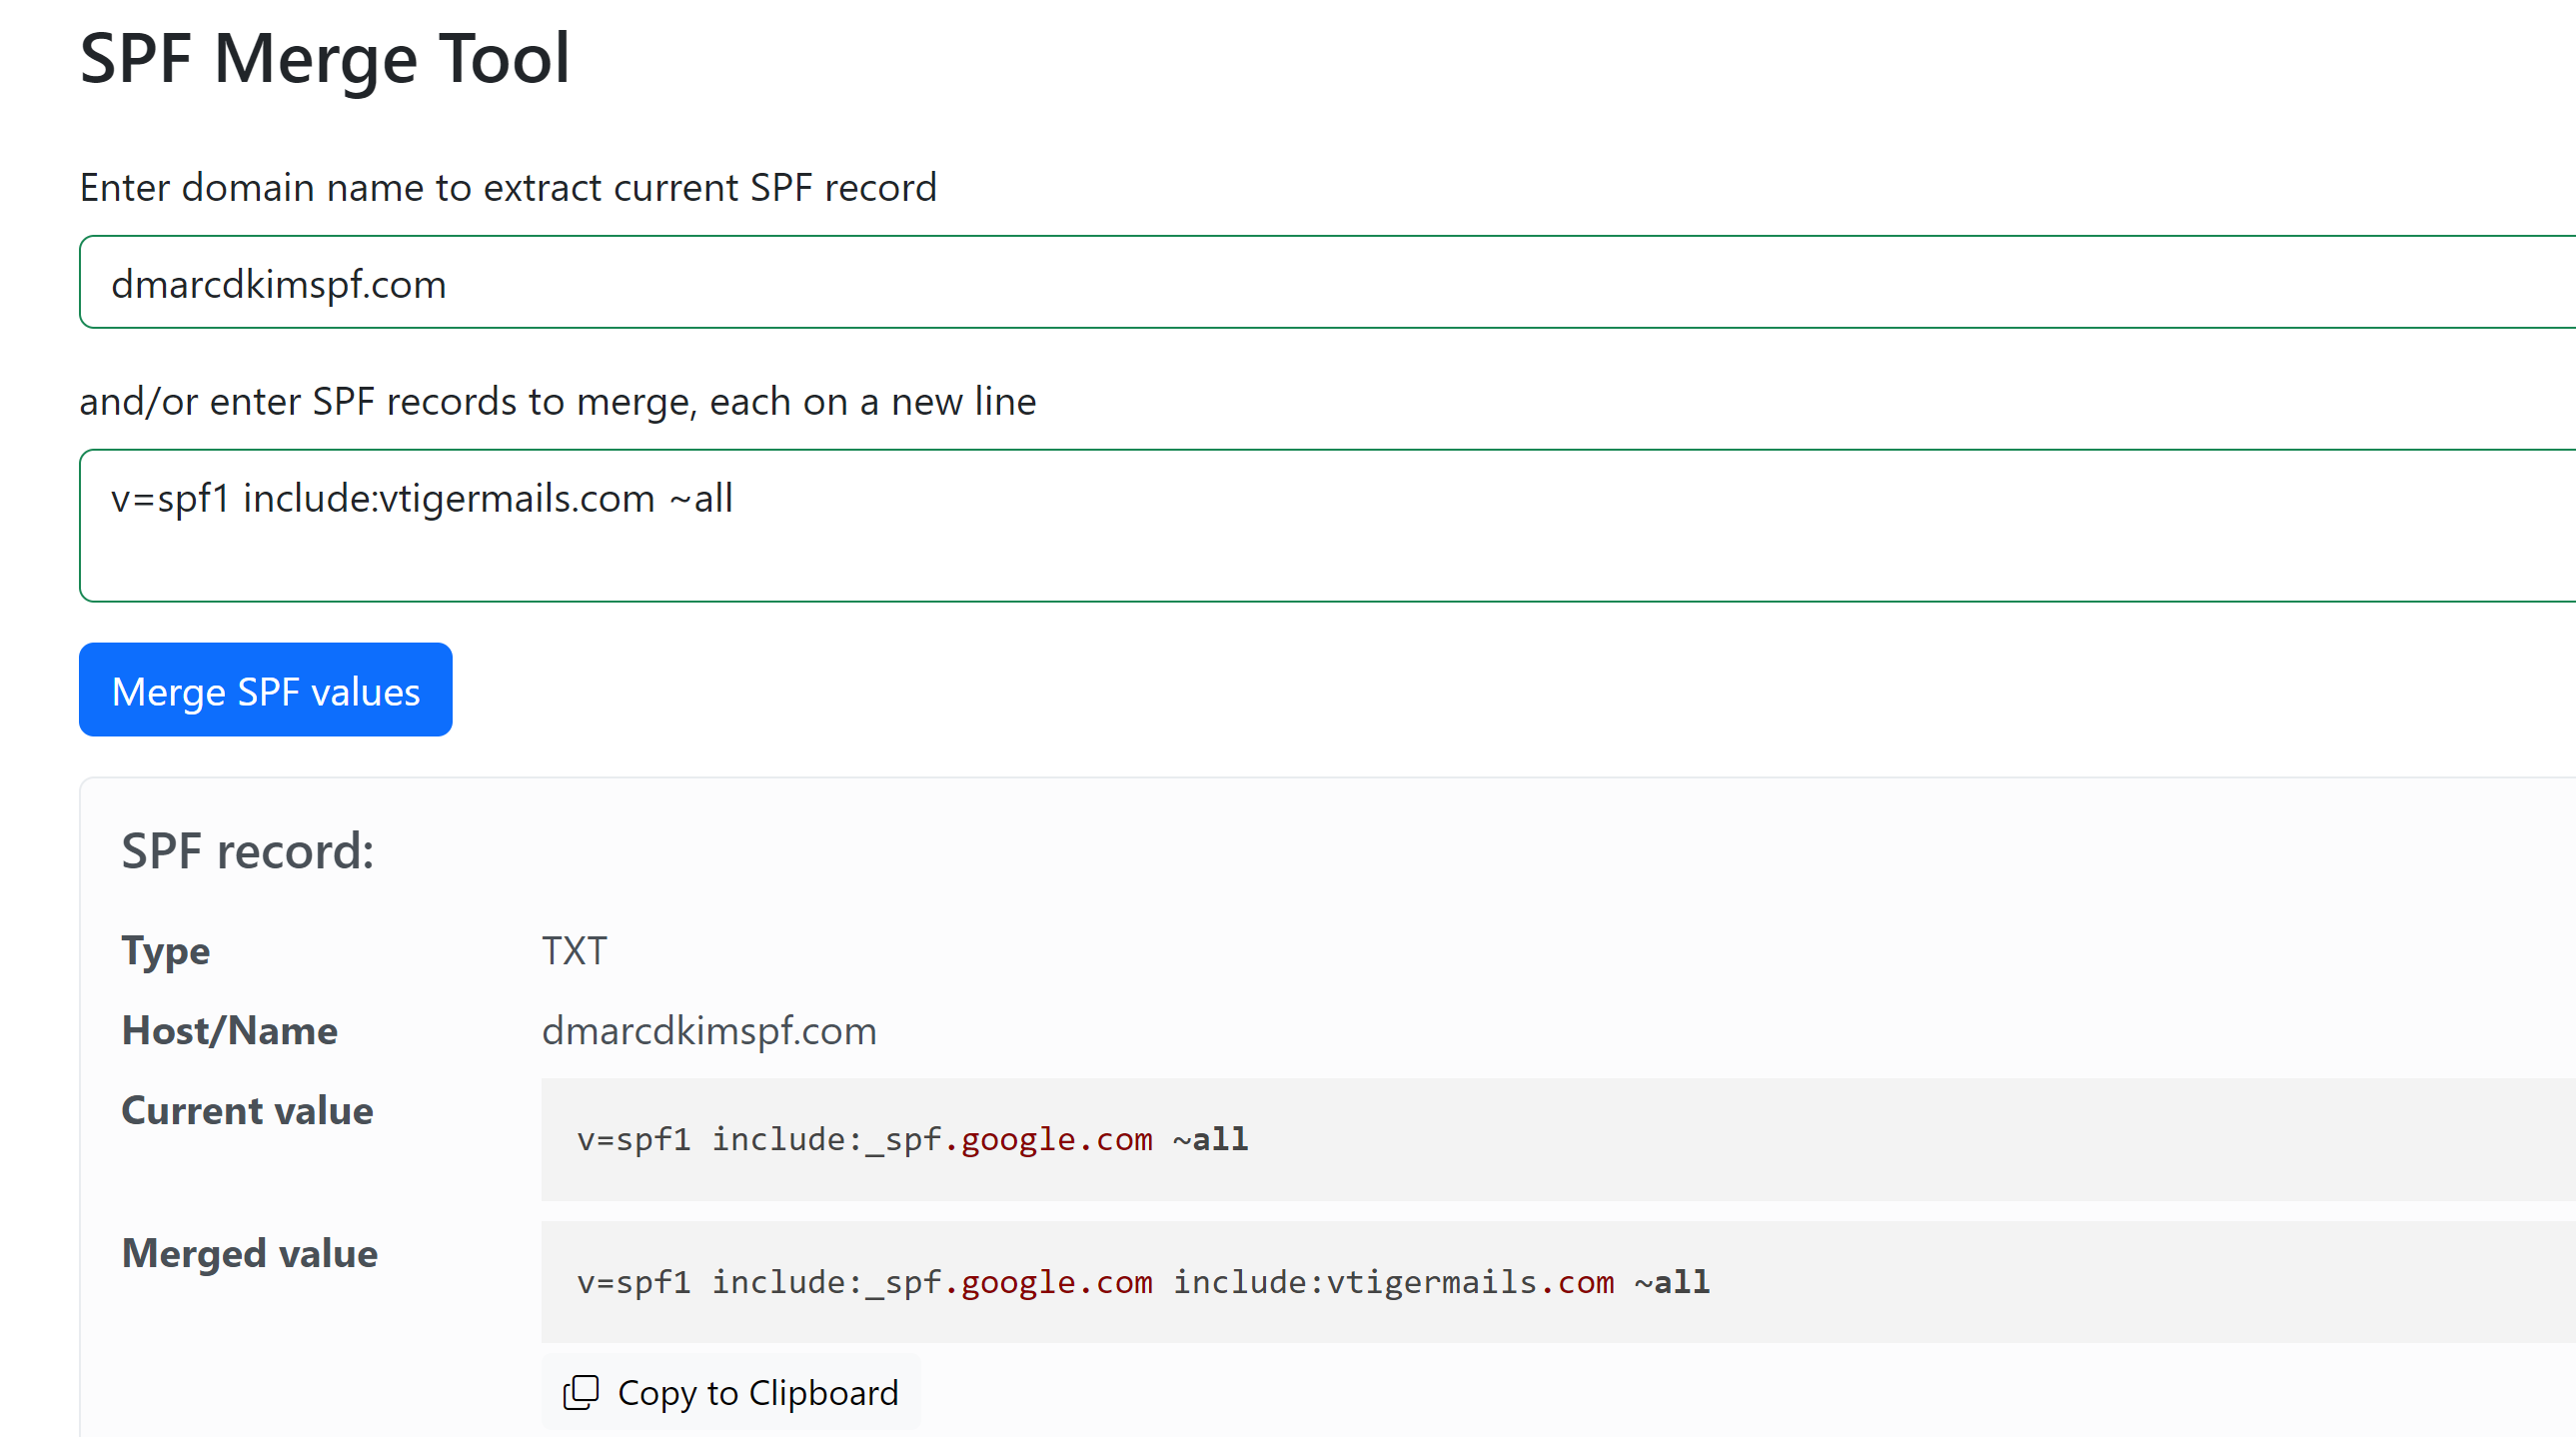Select the merged SPF value text

[1134, 1279]
